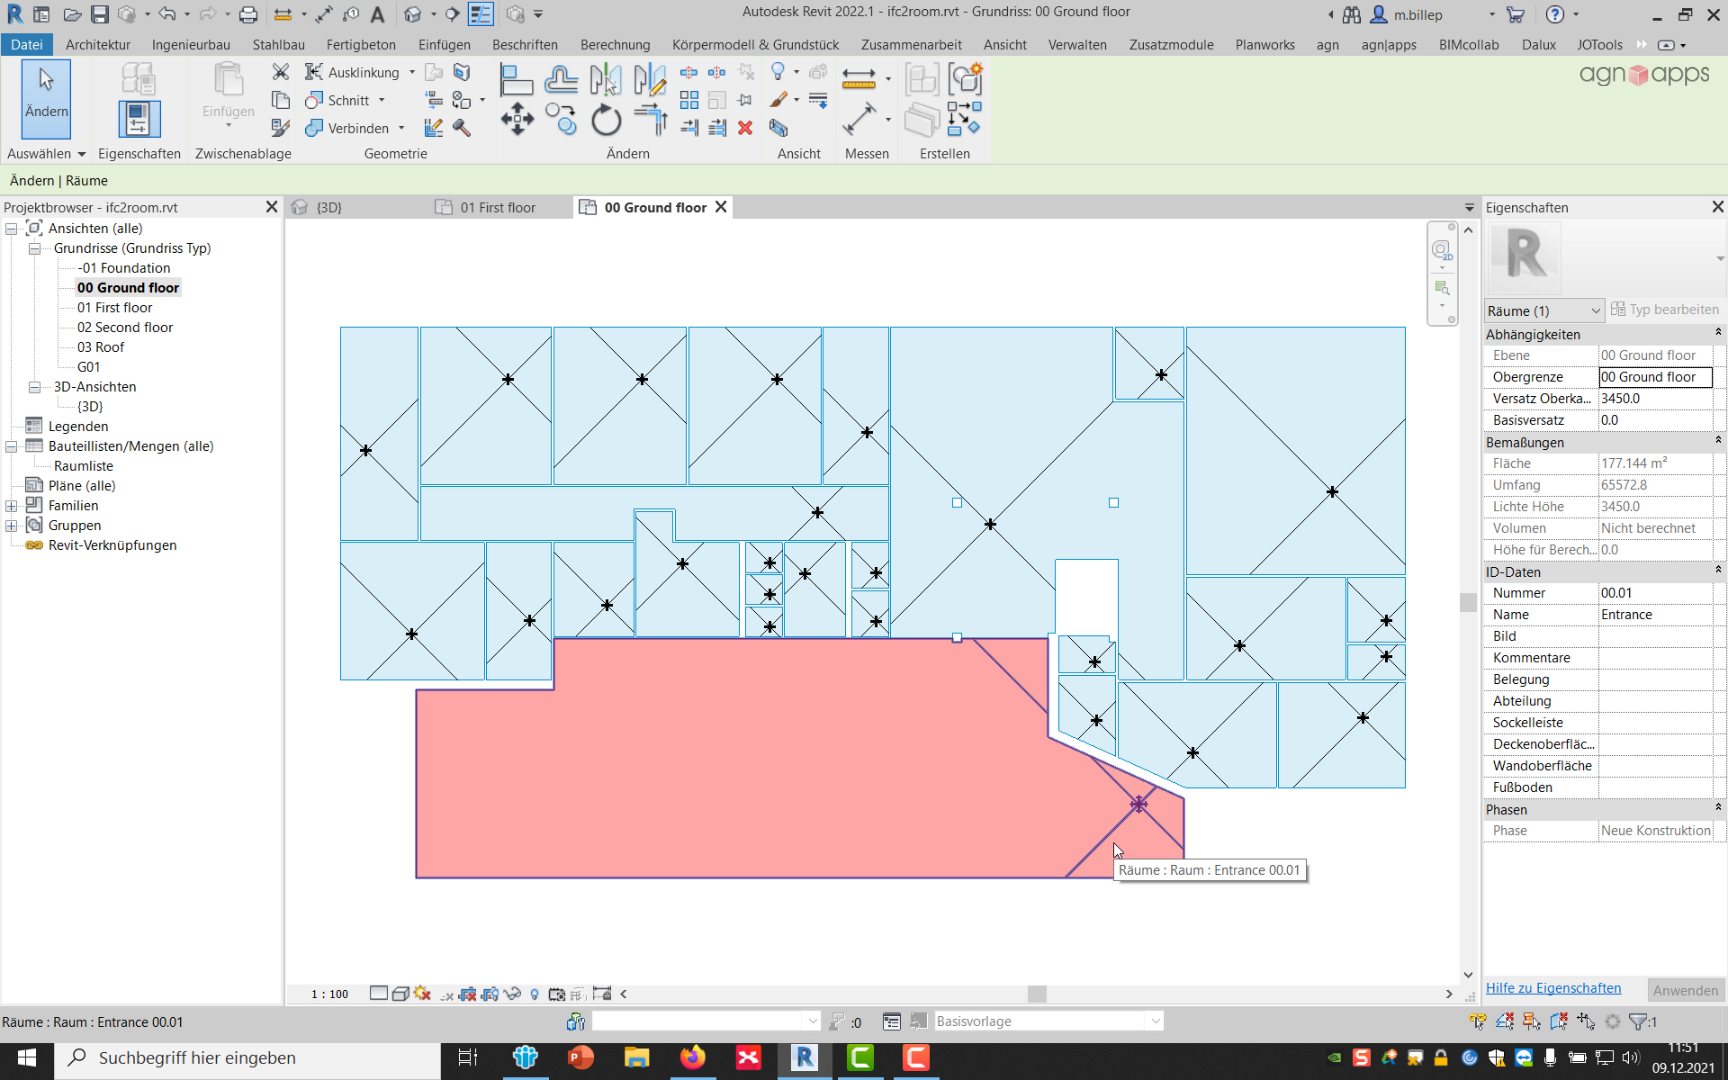Click the Name field with Entrance

(x=1655, y=615)
